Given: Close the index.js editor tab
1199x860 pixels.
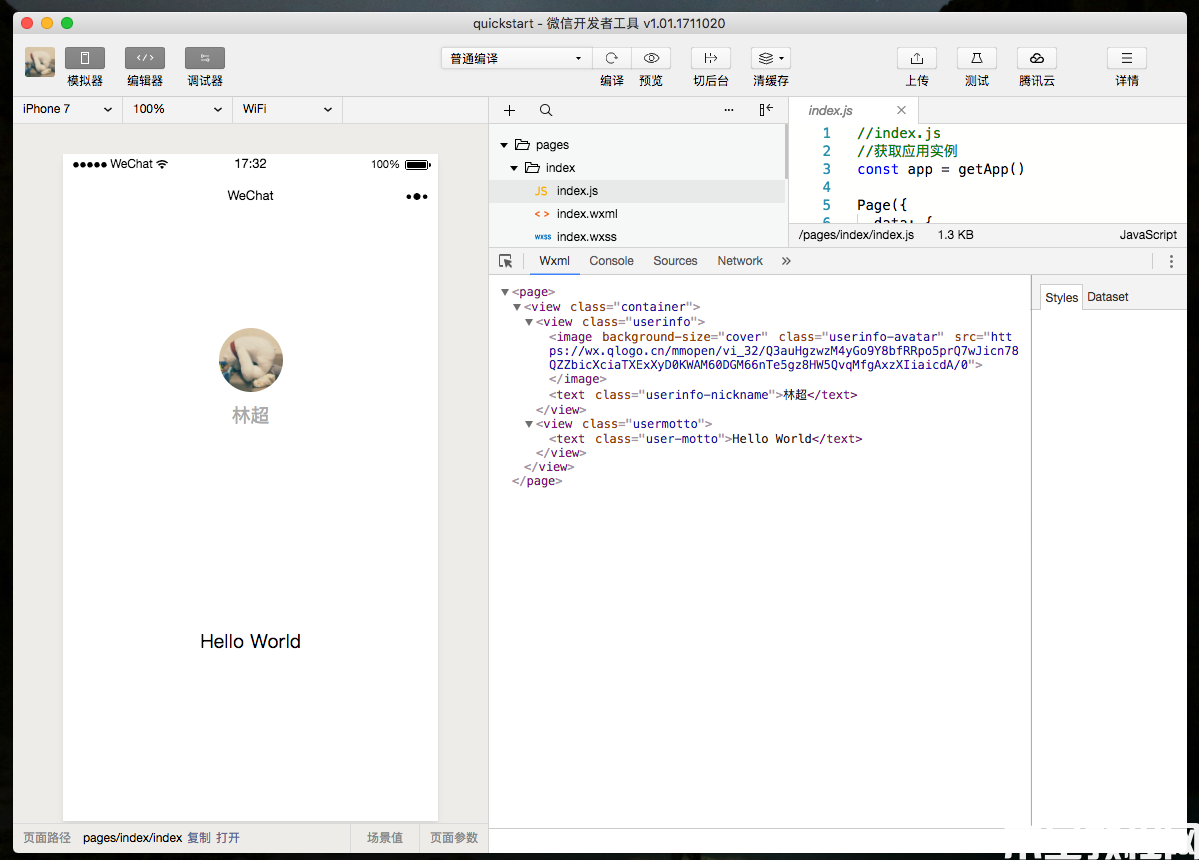Looking at the screenshot, I should tap(902, 110).
